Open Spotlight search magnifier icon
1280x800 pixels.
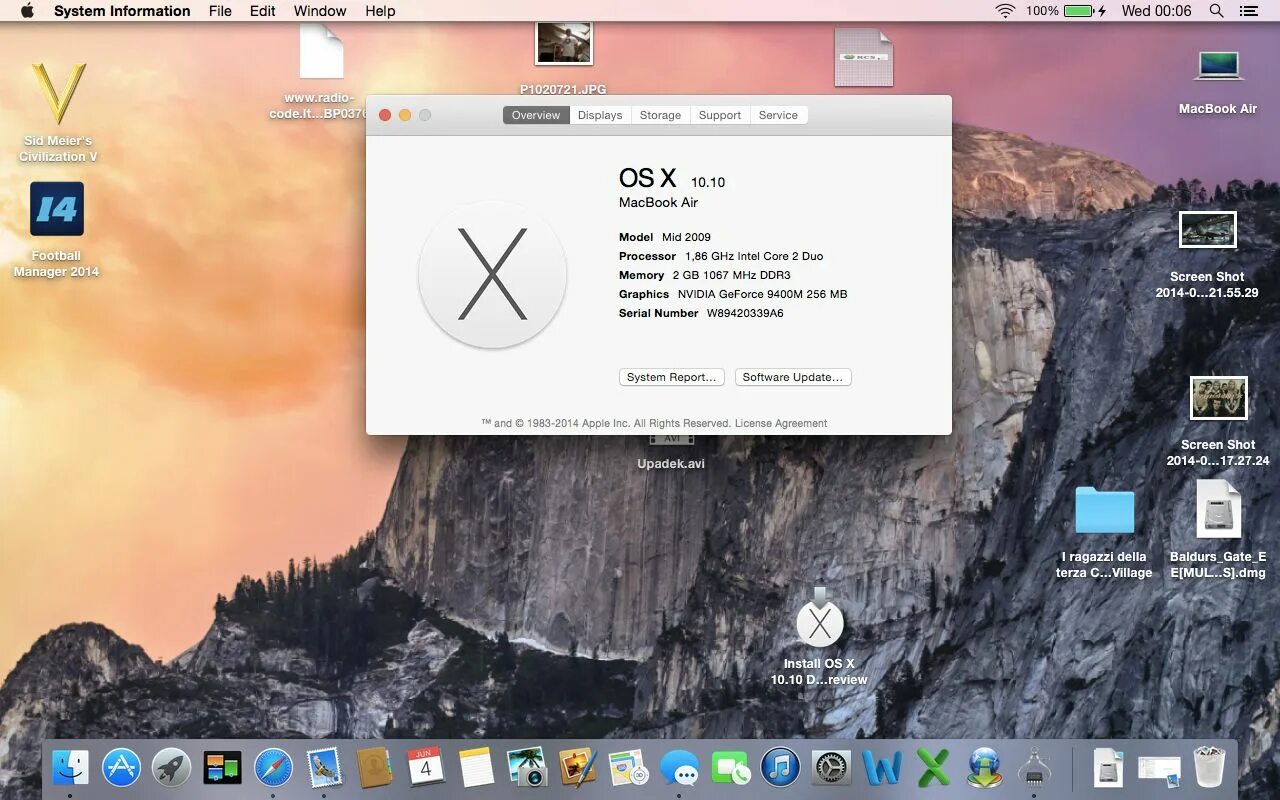coord(1216,11)
